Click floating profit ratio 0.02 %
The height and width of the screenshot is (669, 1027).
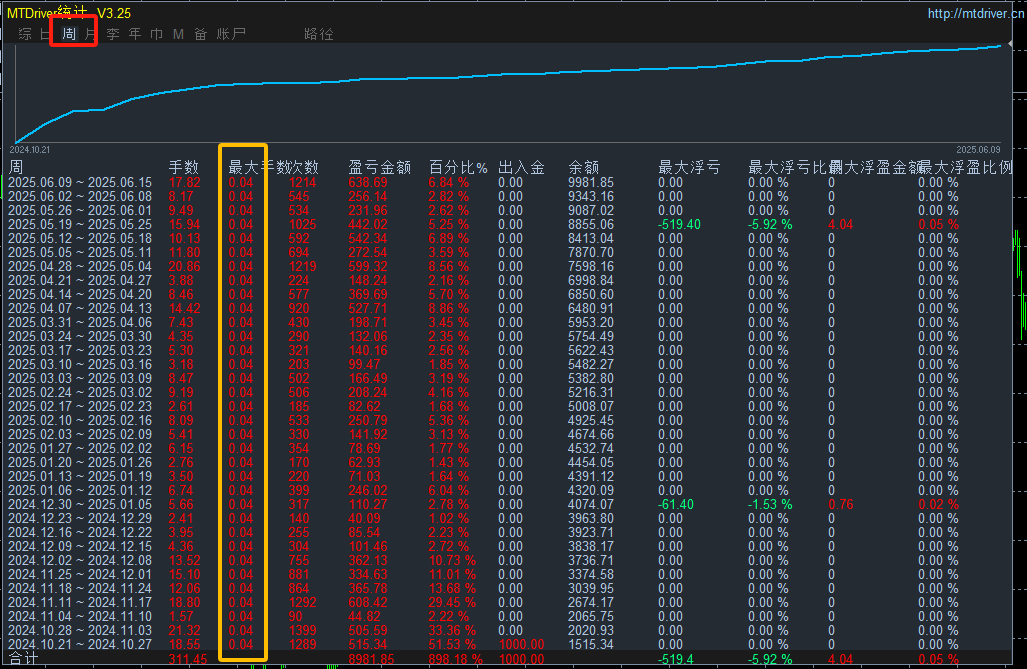click(x=939, y=505)
